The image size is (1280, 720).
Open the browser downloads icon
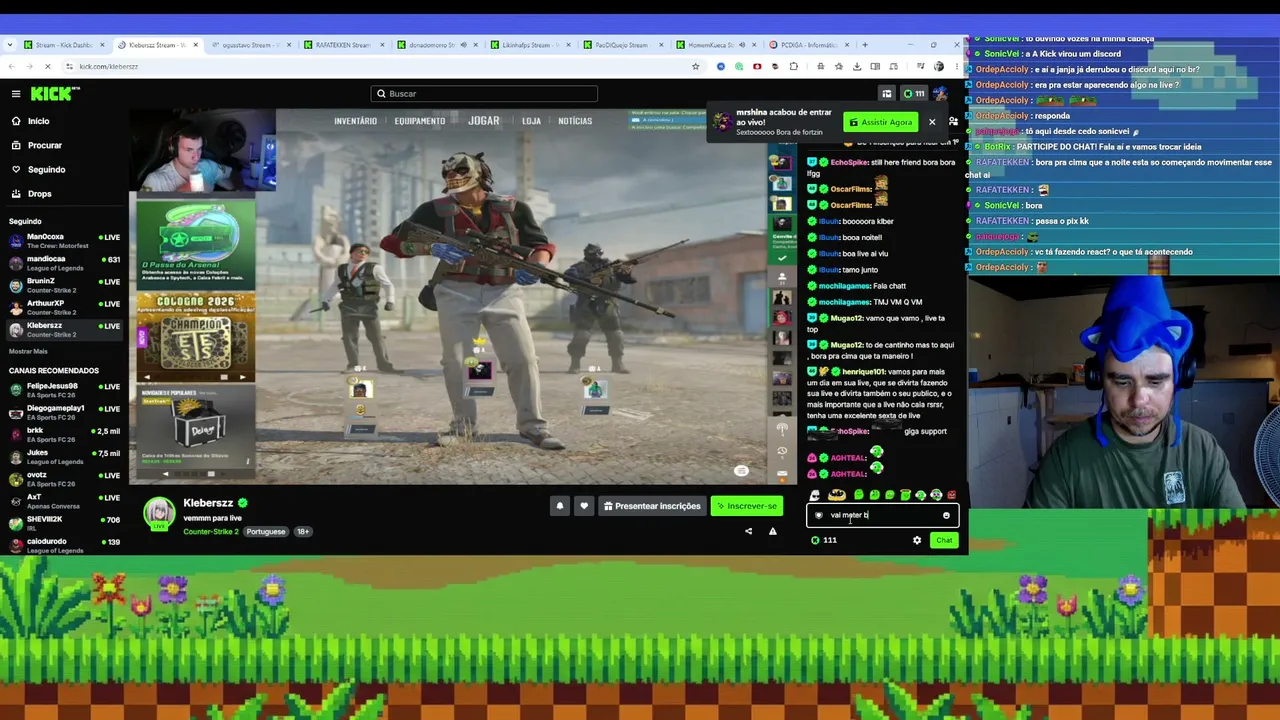tap(857, 67)
